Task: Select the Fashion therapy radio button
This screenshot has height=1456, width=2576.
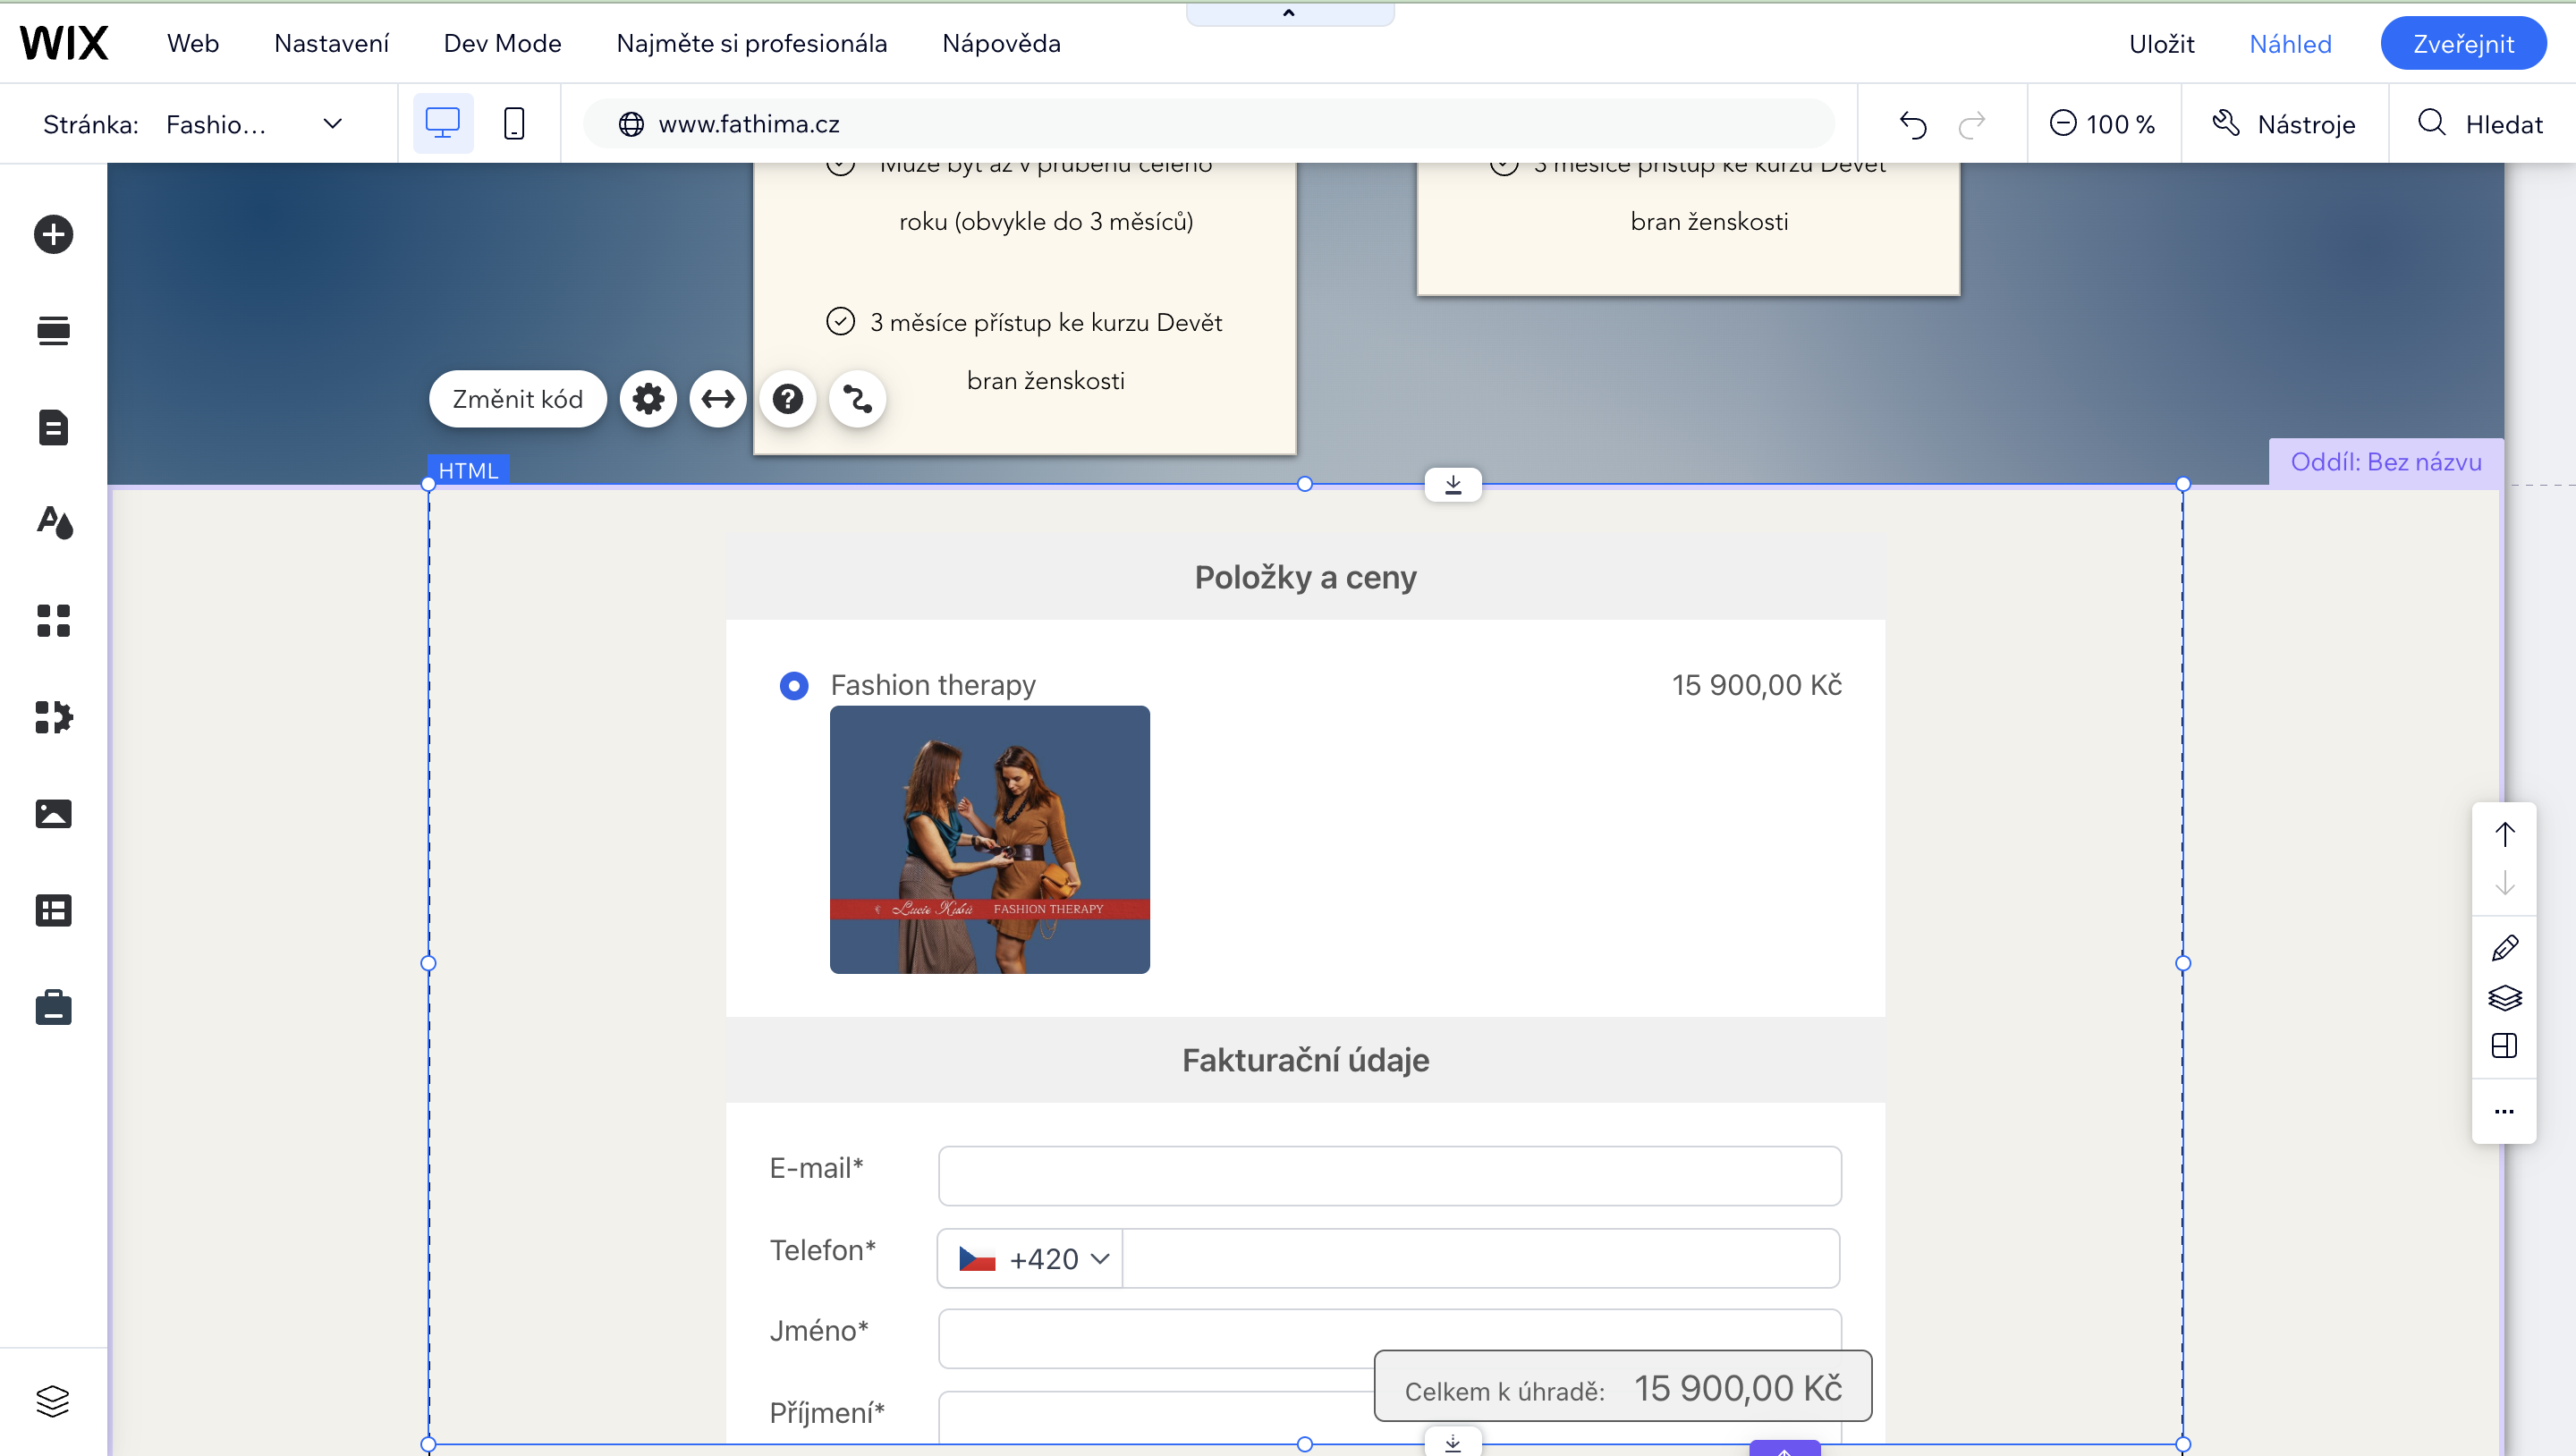Action: pos(794,685)
